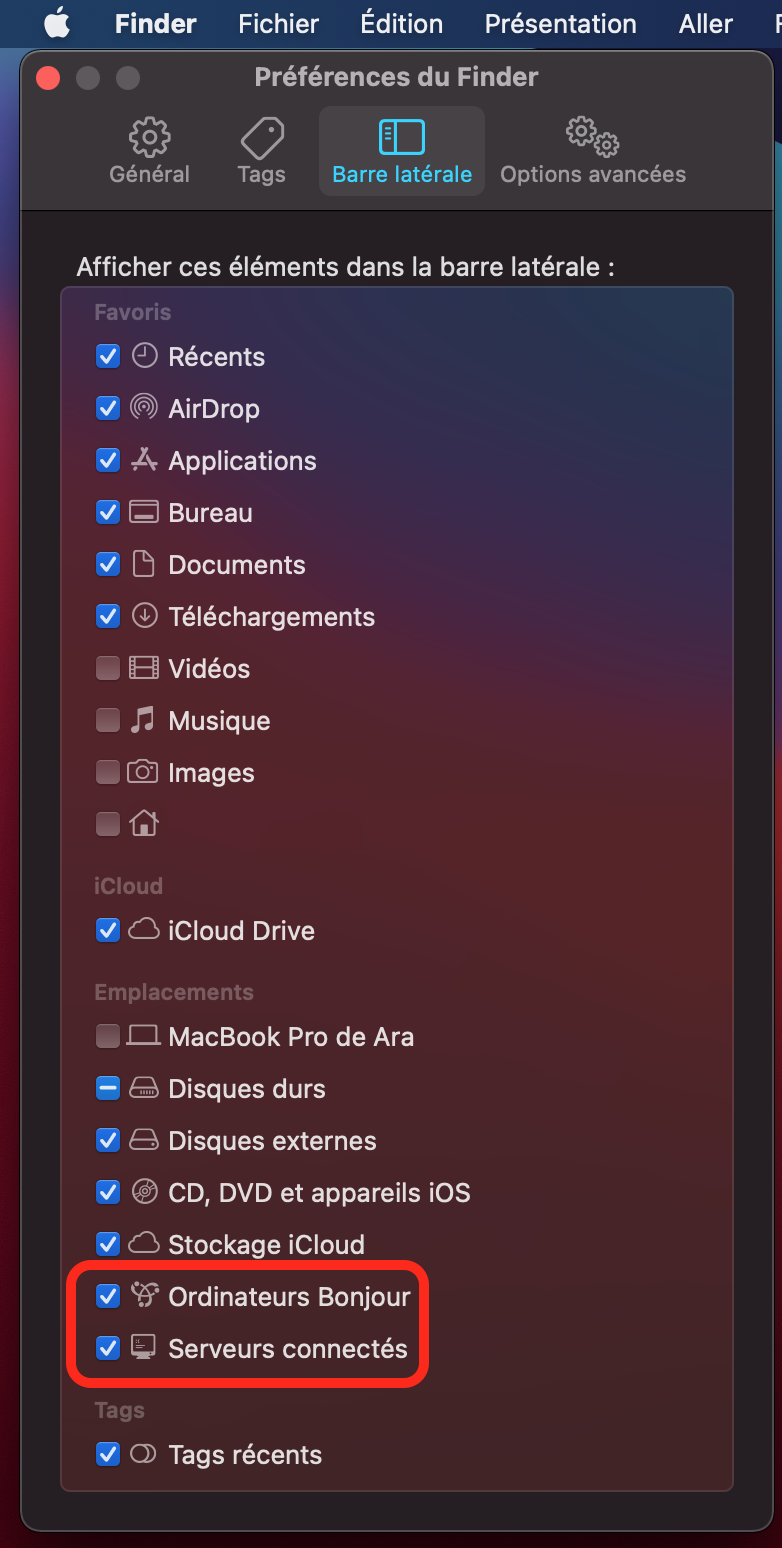Switch to the Général preferences tab
782x1548 pixels.
149,152
